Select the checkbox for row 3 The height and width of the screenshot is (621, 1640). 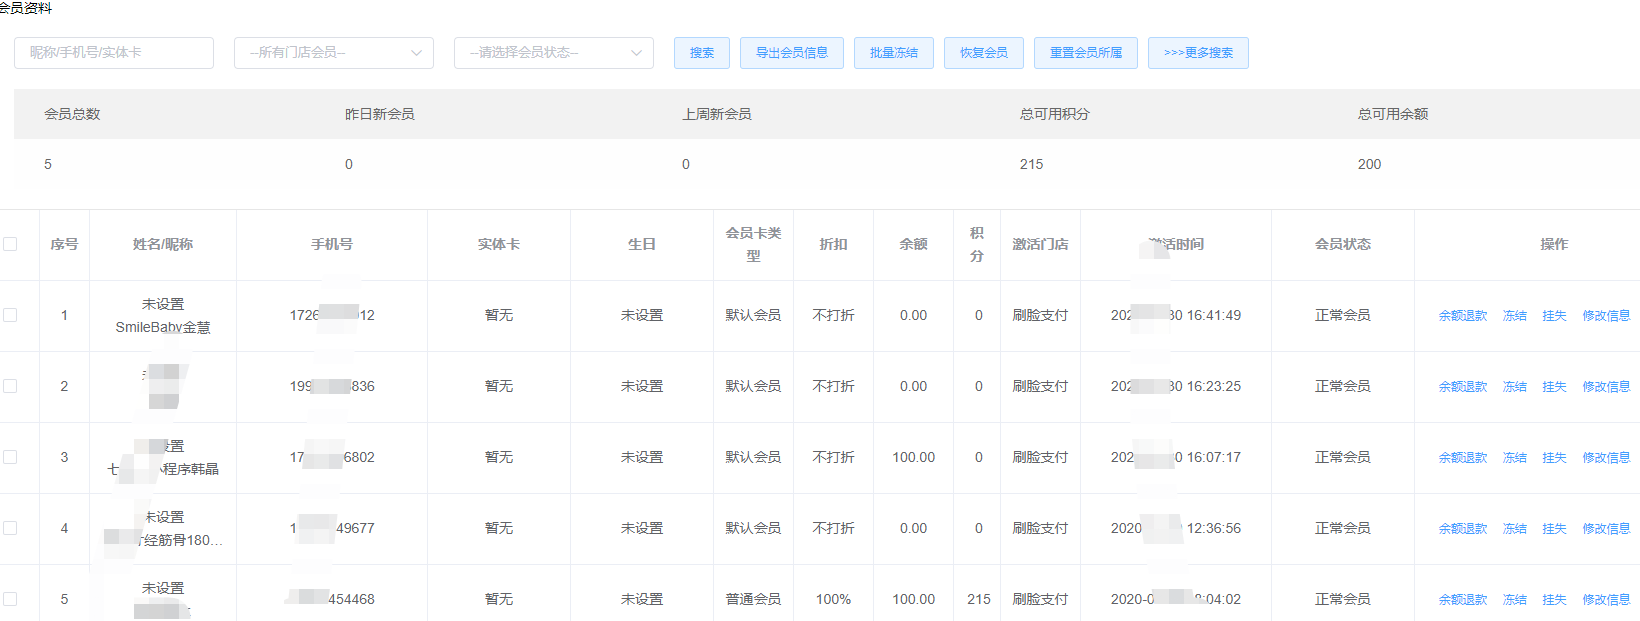pos(10,457)
